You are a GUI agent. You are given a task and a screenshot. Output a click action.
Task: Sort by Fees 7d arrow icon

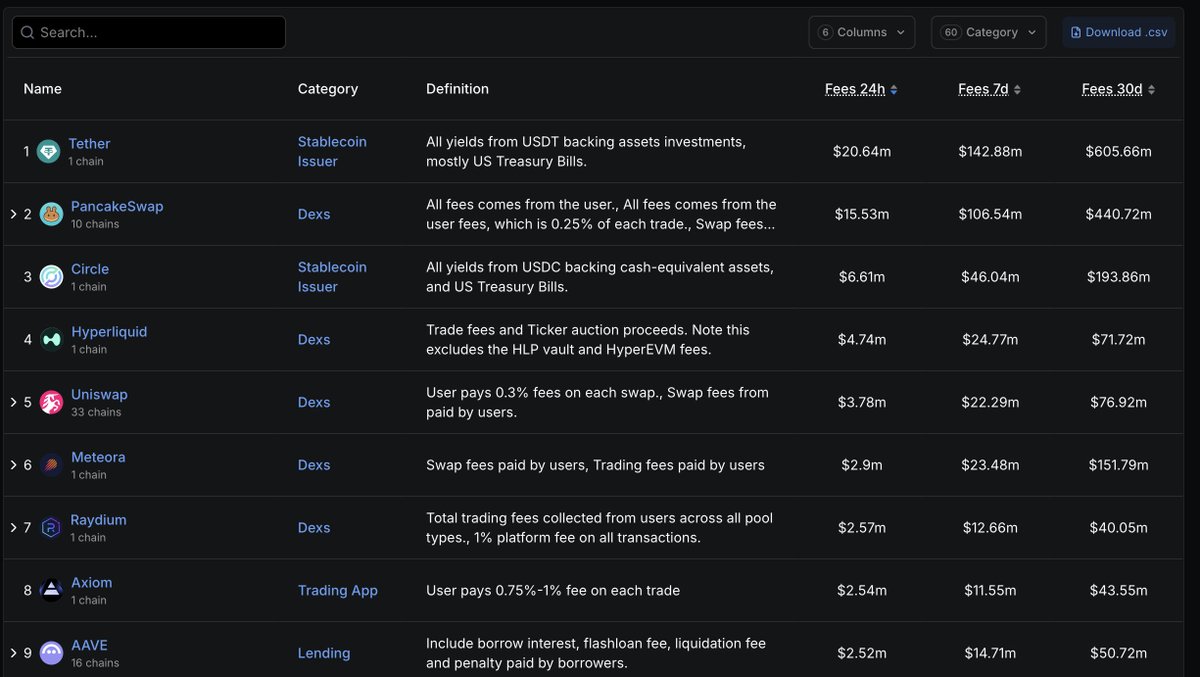click(x=1017, y=89)
